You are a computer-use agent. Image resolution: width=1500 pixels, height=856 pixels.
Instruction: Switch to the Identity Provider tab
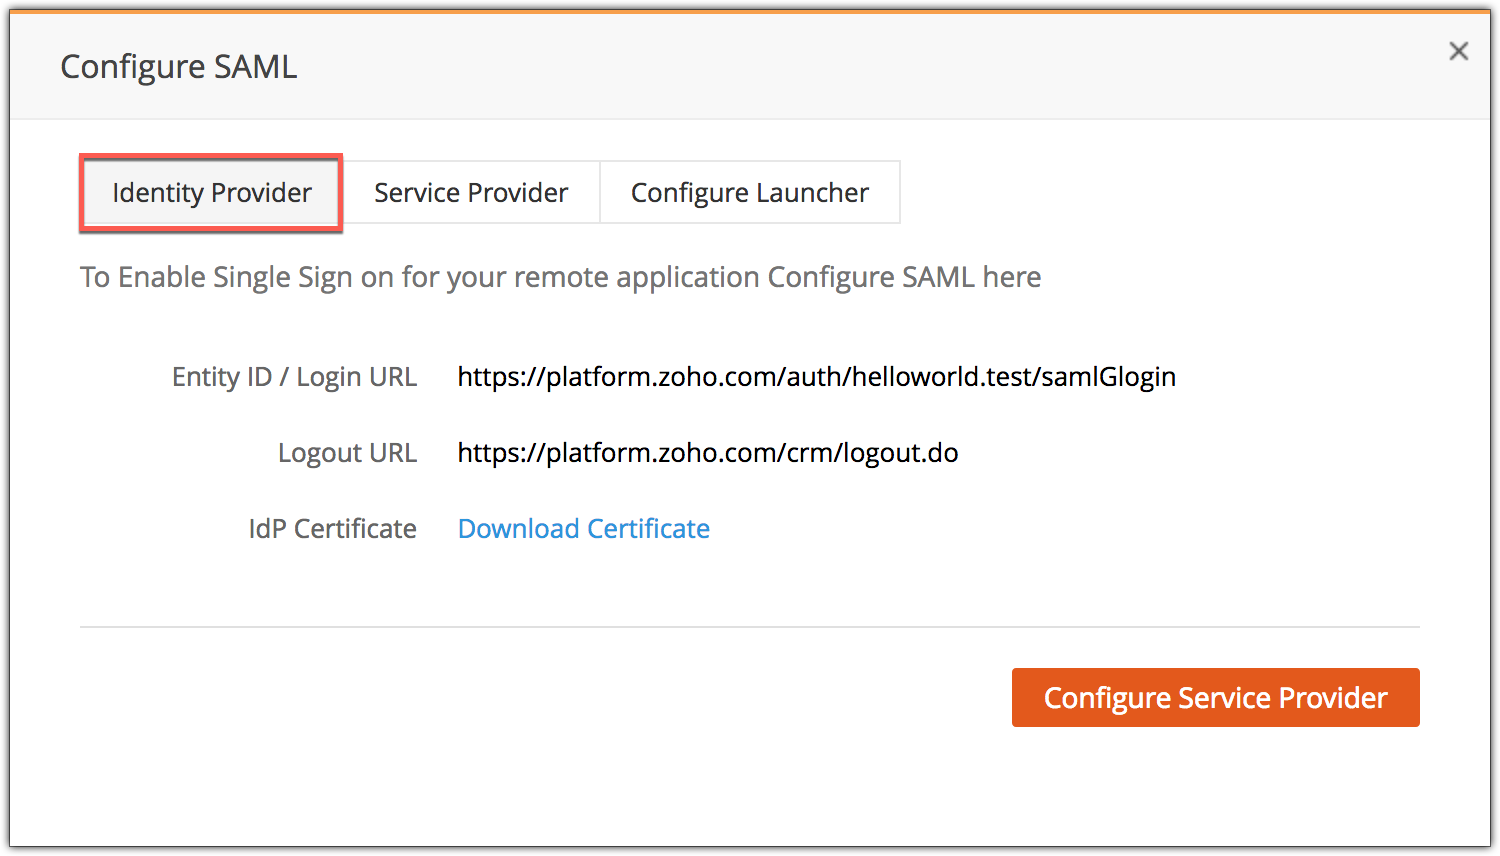(211, 193)
